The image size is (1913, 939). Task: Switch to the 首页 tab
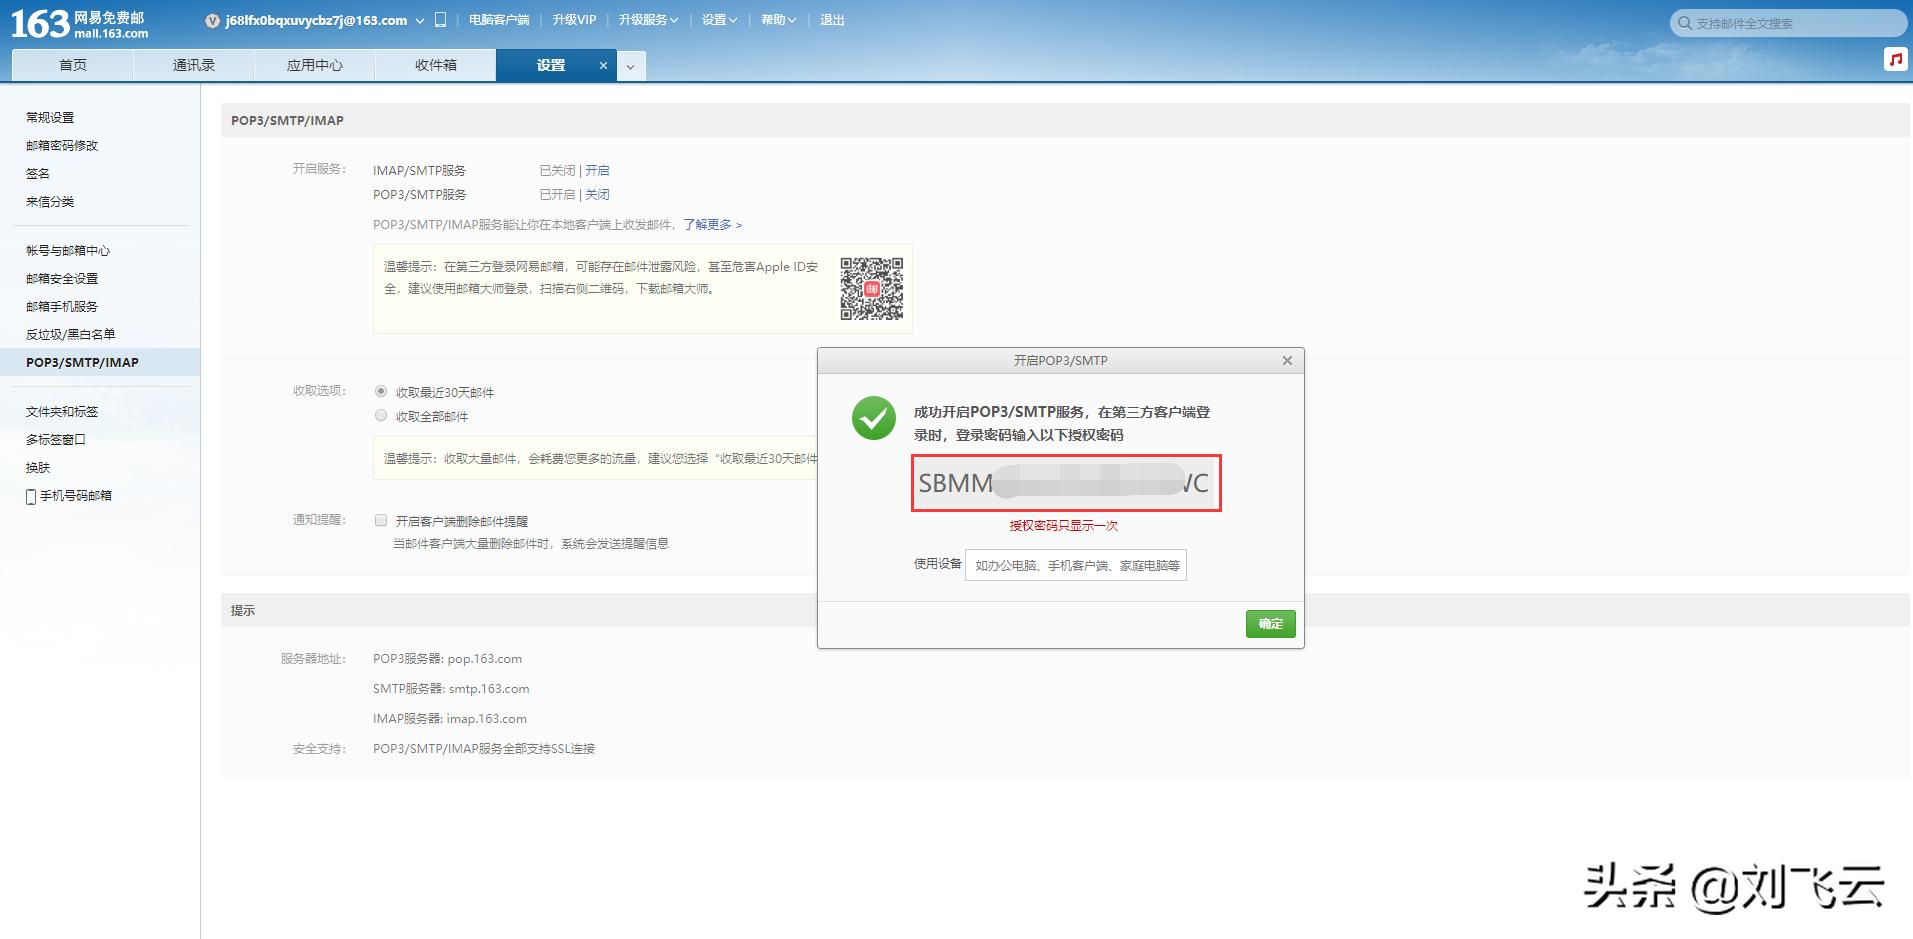click(x=72, y=66)
